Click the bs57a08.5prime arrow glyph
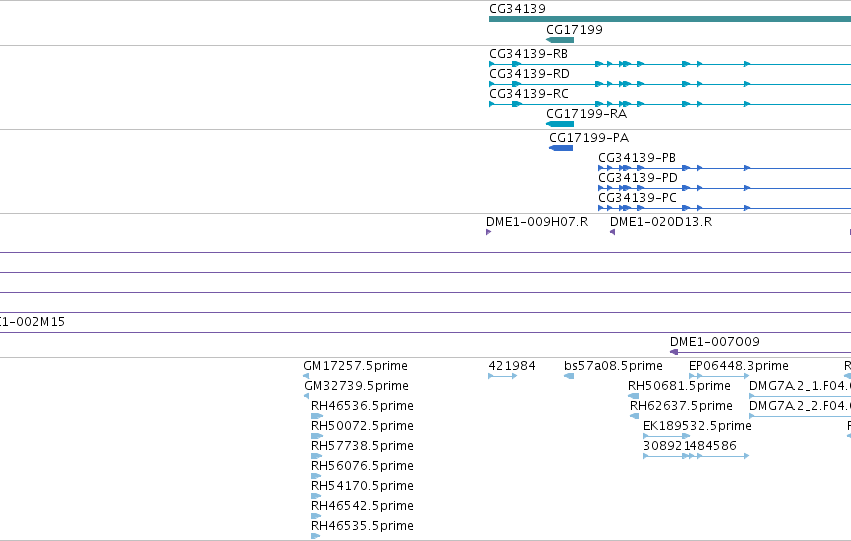Image resolution: width=851 pixels, height=541 pixels. click(569, 375)
